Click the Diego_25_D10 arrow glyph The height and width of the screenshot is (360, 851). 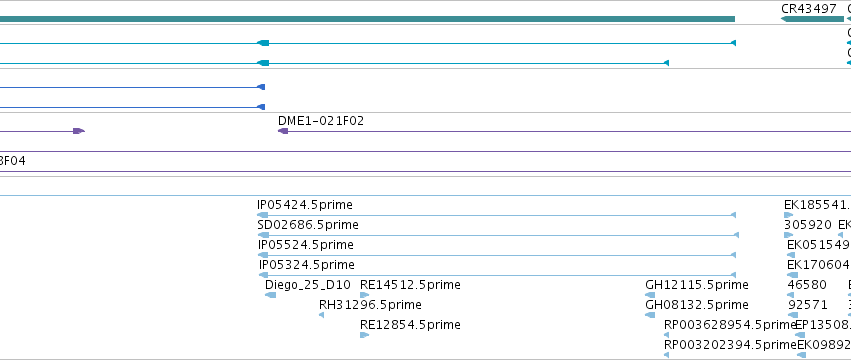270,295
